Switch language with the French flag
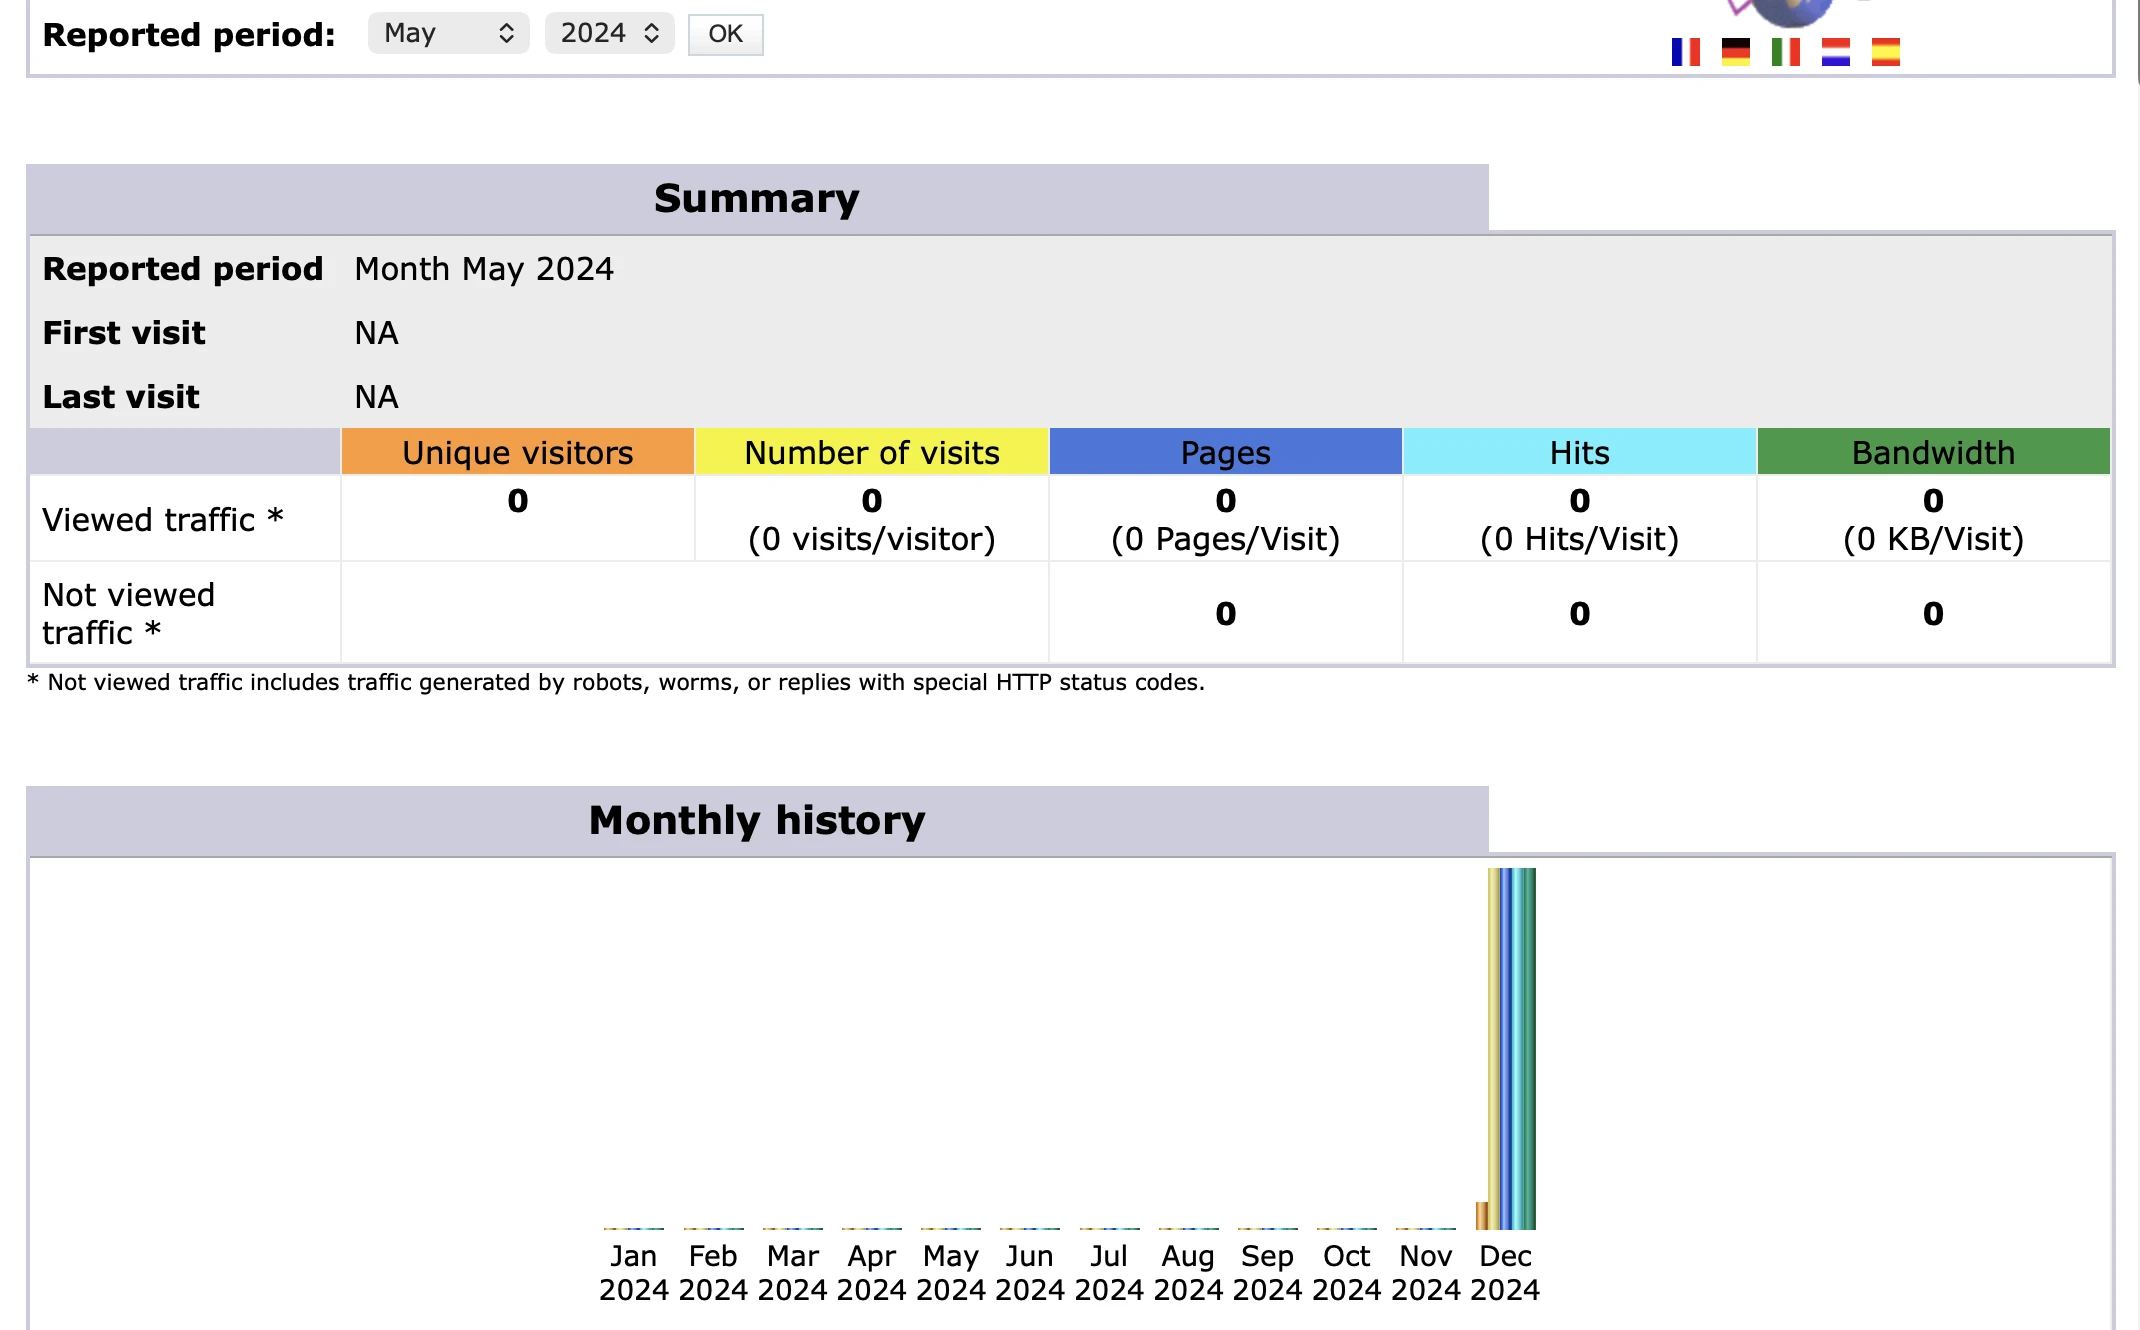2140x1330 pixels. [1686, 52]
